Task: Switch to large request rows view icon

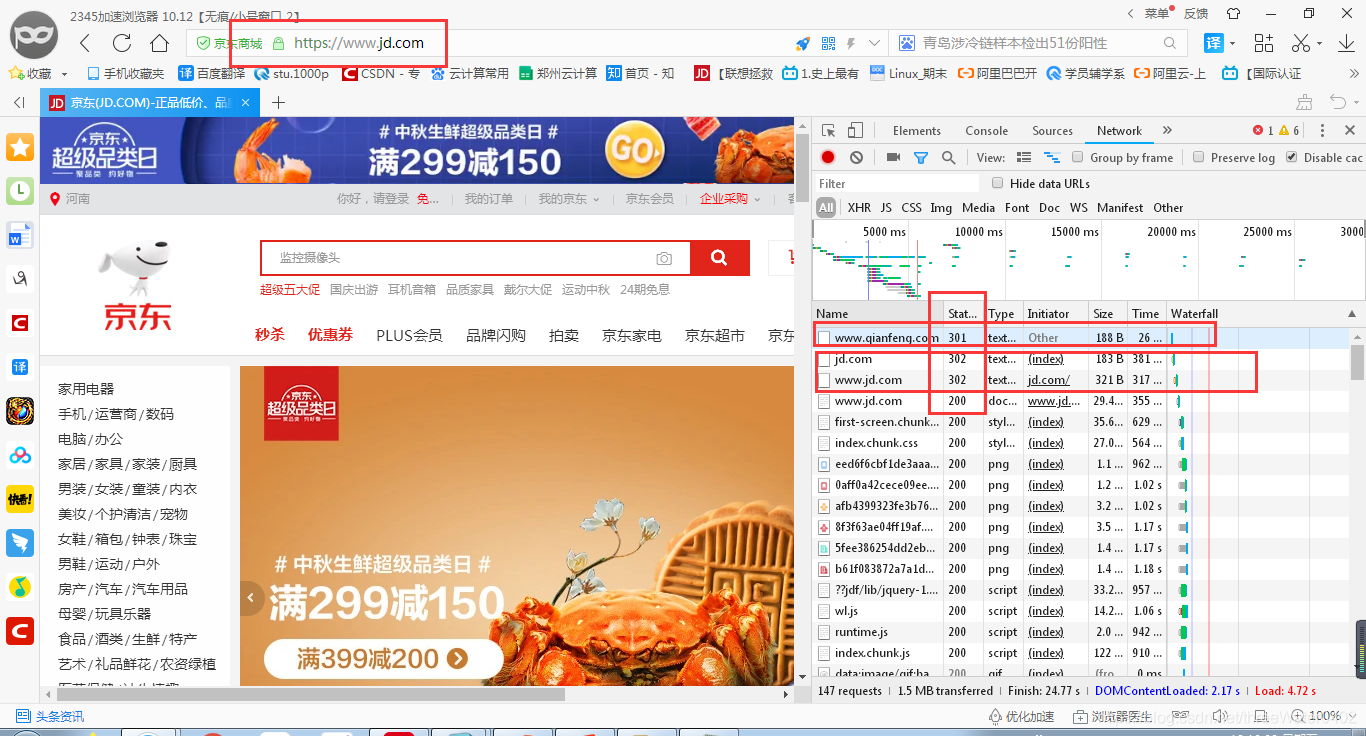Action: (x=1023, y=157)
